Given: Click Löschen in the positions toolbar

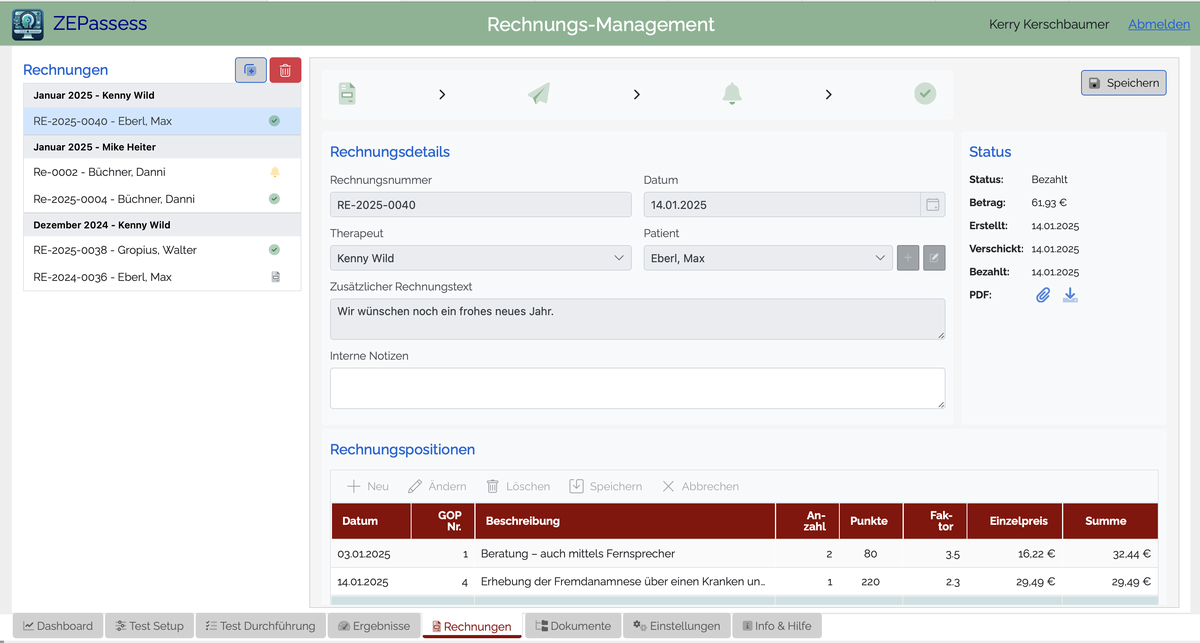Looking at the screenshot, I should point(518,486).
